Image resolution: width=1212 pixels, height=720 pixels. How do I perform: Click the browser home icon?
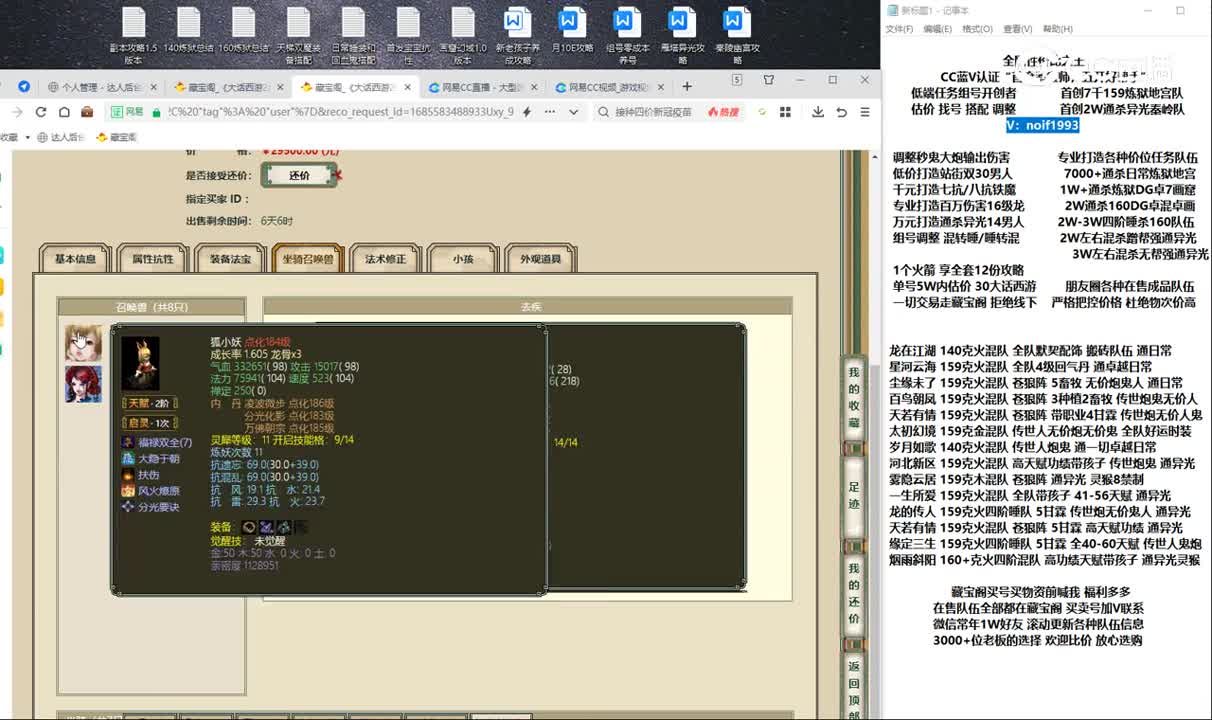[x=64, y=112]
